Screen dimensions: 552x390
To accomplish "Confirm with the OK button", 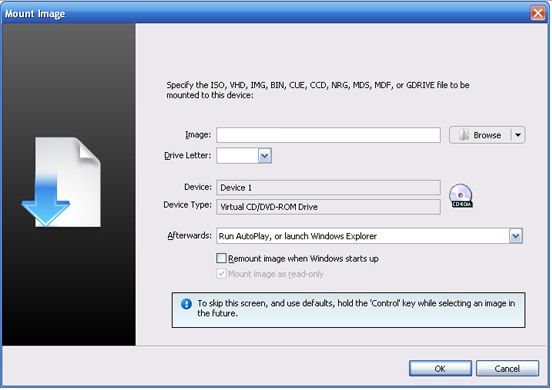I will 440,368.
